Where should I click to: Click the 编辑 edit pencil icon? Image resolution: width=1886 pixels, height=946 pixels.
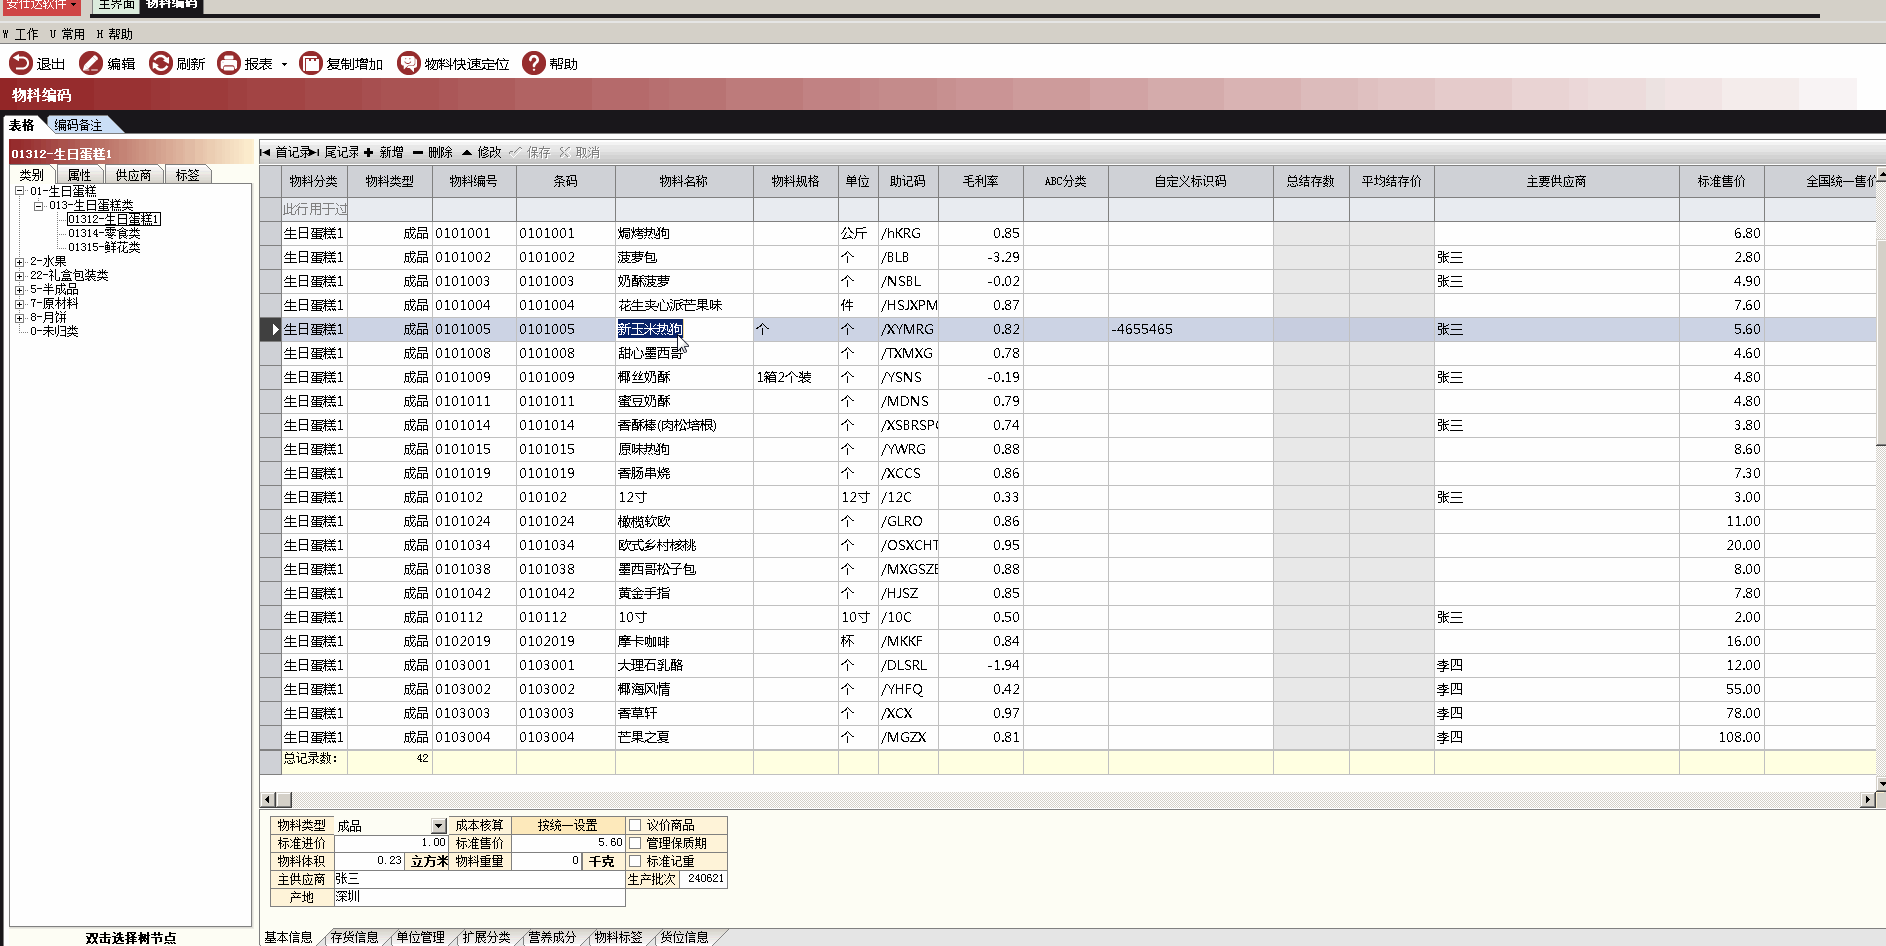[x=91, y=63]
